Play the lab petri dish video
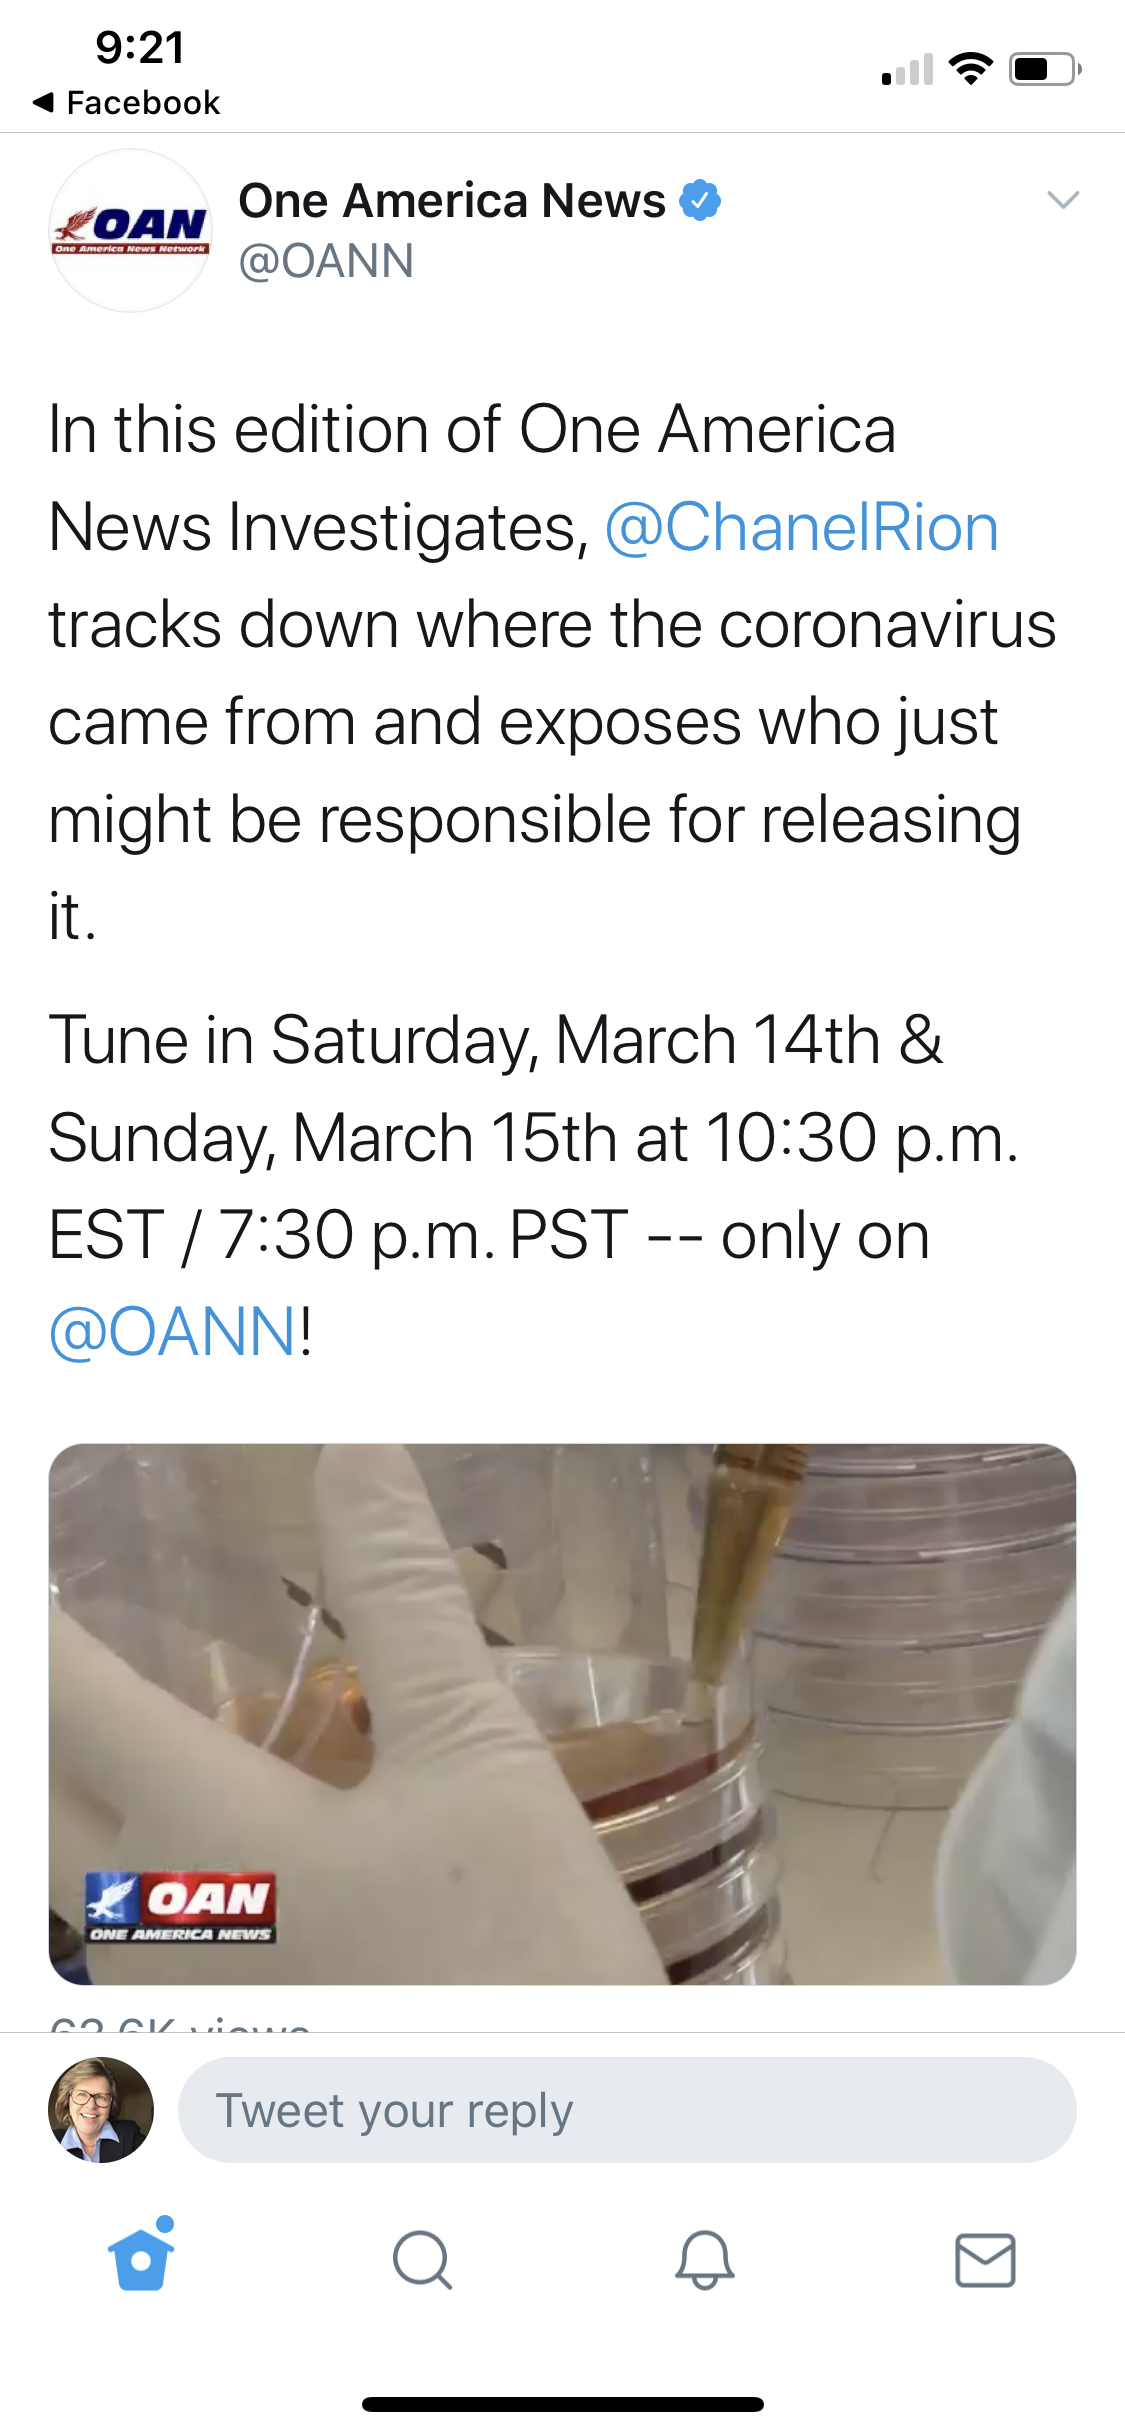Screen dimensions: 1125x2436 (x=562, y=1713)
